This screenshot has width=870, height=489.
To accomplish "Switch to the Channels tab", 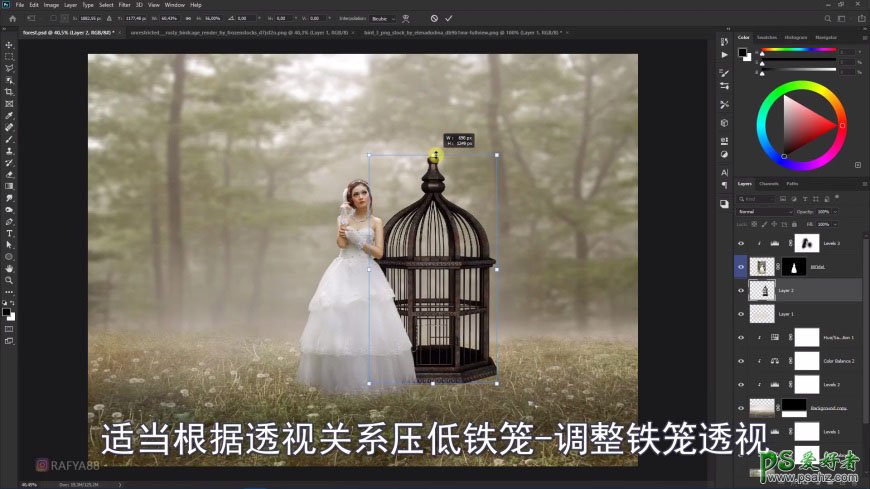I will [768, 184].
